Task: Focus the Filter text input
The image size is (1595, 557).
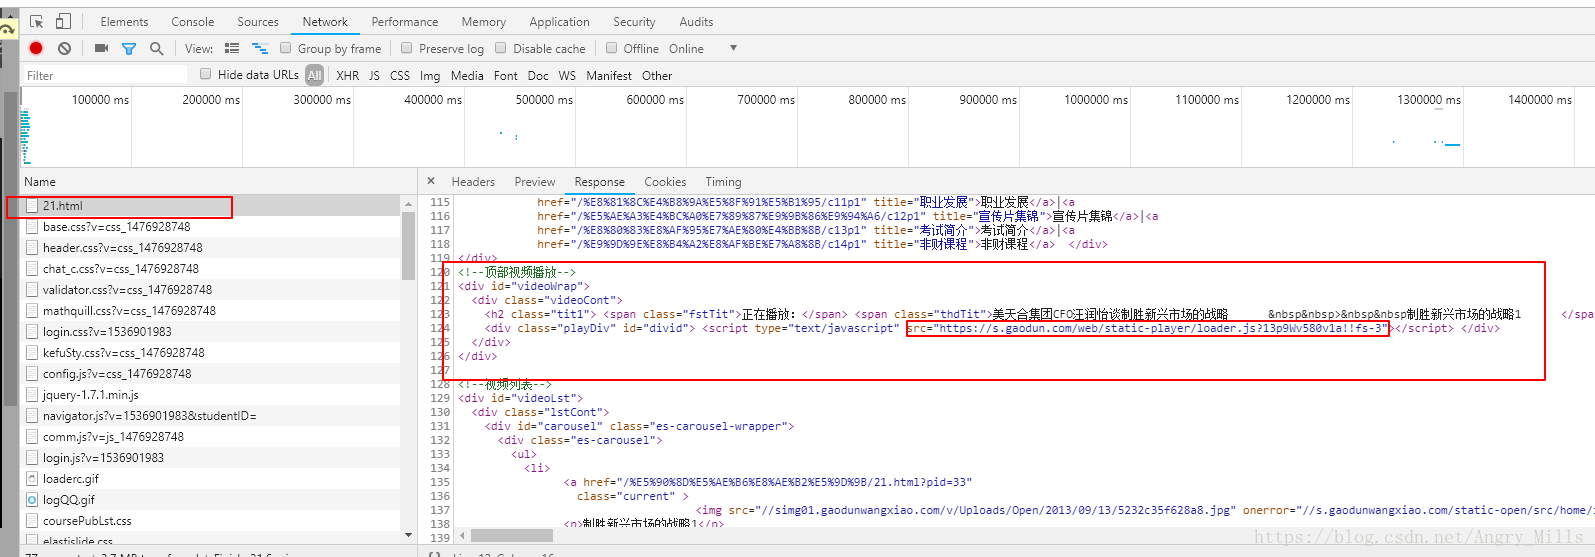Action: [x=105, y=75]
